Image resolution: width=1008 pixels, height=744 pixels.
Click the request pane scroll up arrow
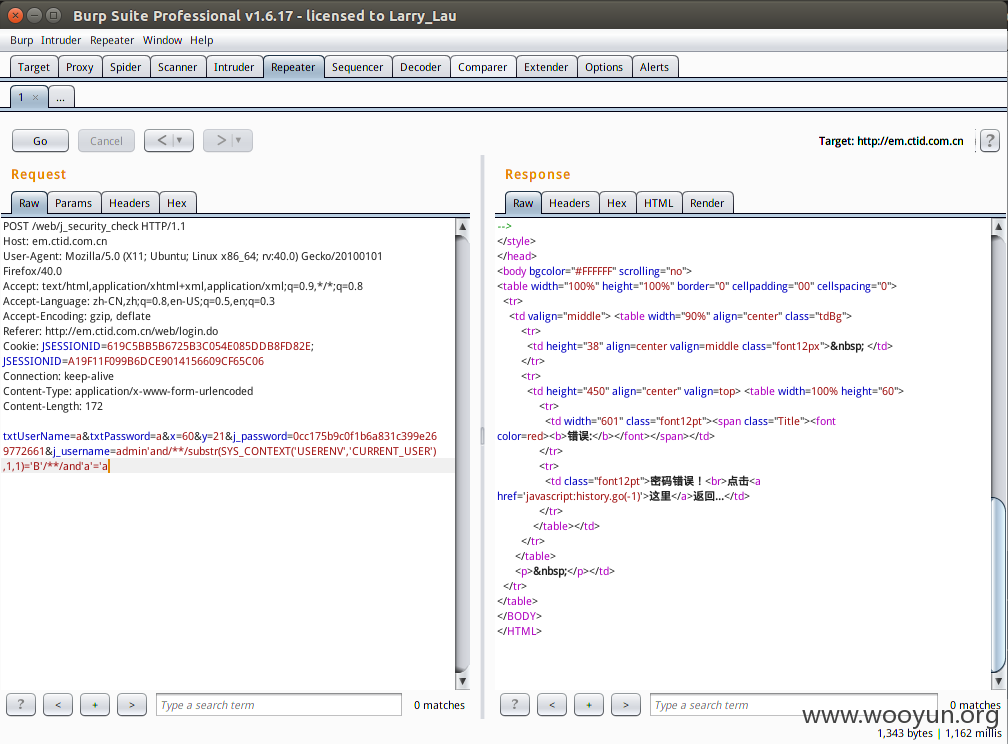point(462,226)
